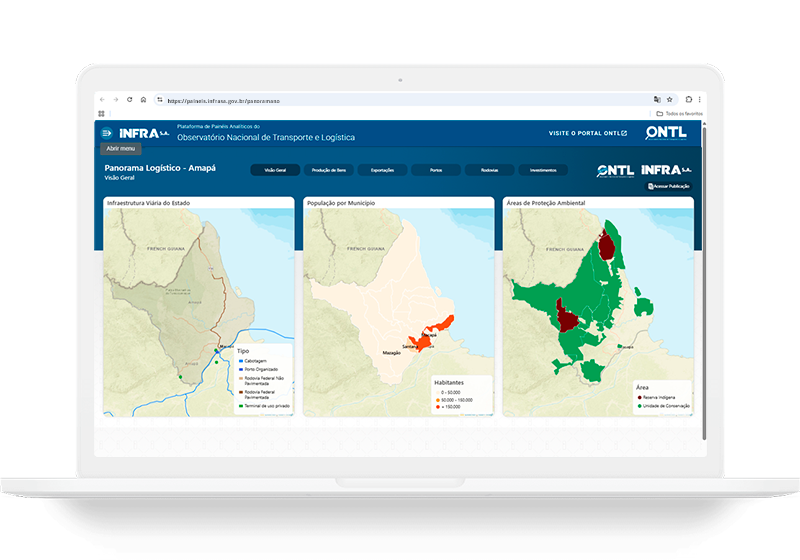Click the browser back arrow
The width and height of the screenshot is (800, 560).
(102, 100)
